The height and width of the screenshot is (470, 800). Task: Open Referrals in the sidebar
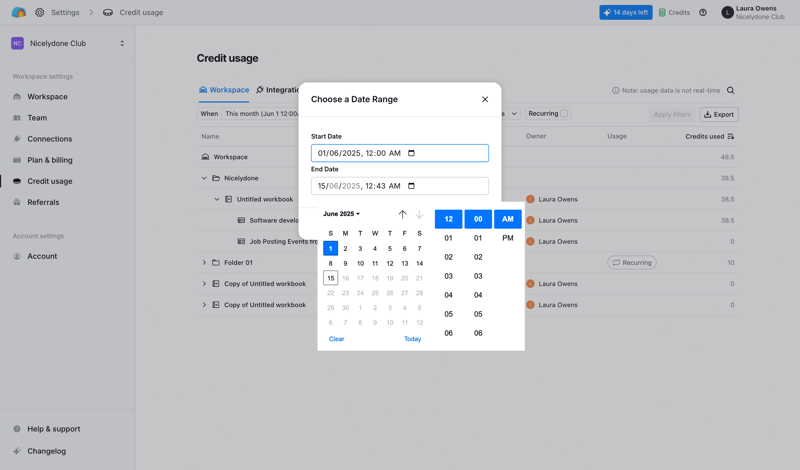43,202
